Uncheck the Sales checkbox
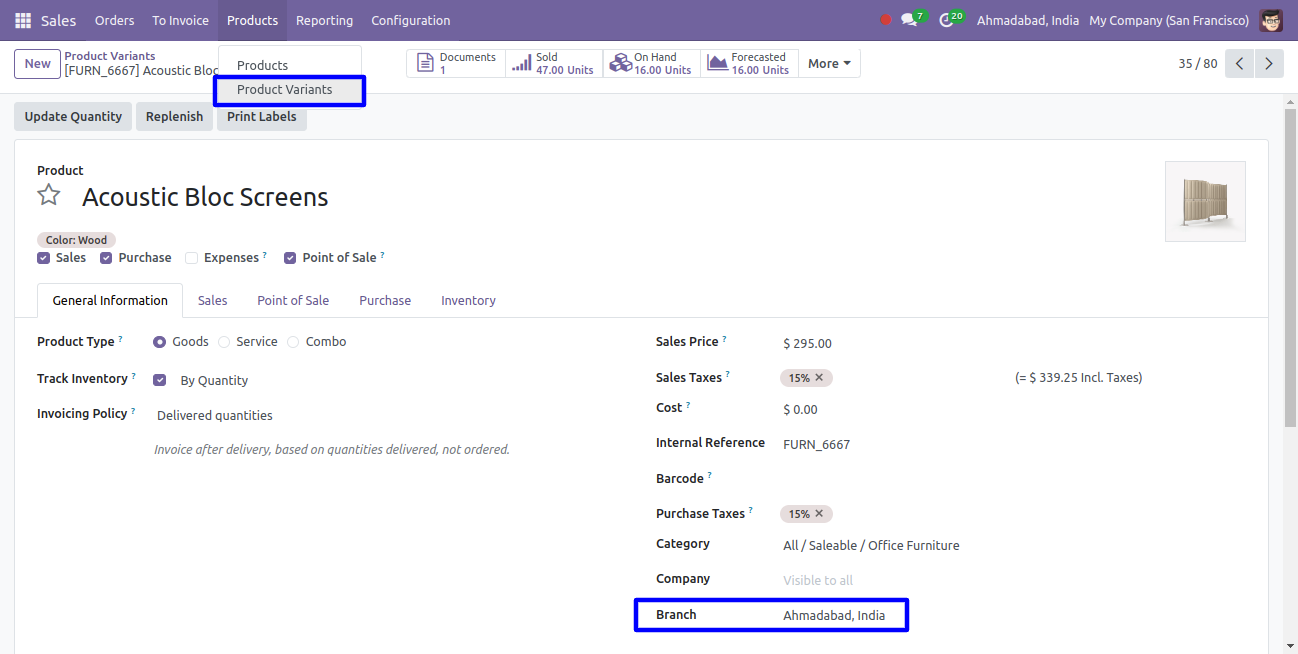This screenshot has width=1298, height=654. point(44,258)
